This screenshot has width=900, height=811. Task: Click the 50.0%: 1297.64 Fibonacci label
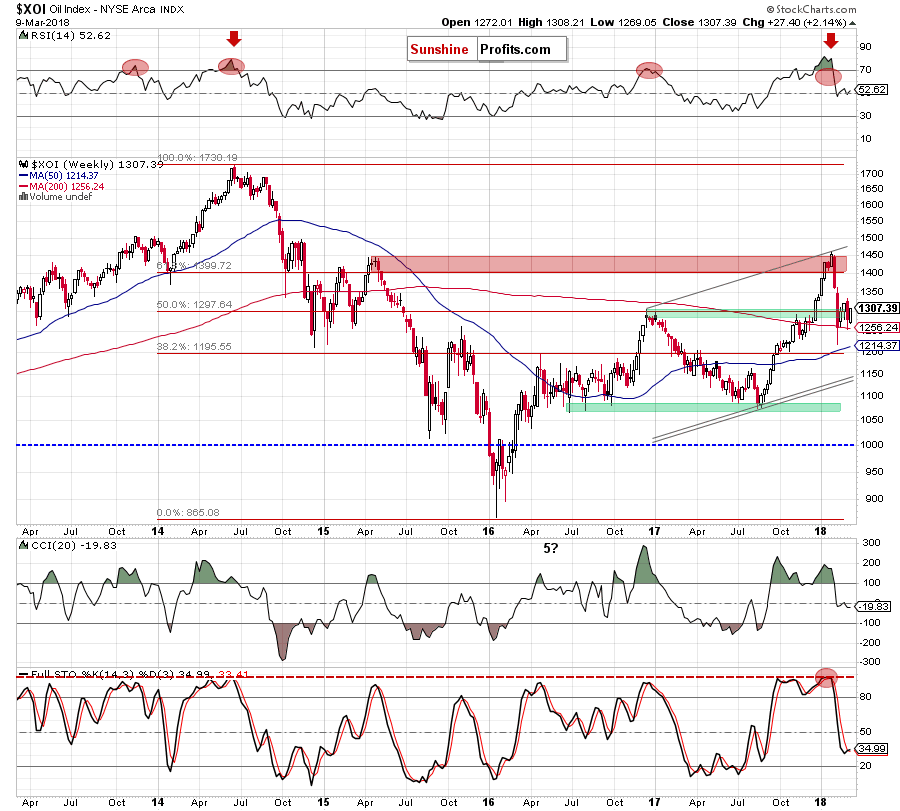tap(195, 304)
